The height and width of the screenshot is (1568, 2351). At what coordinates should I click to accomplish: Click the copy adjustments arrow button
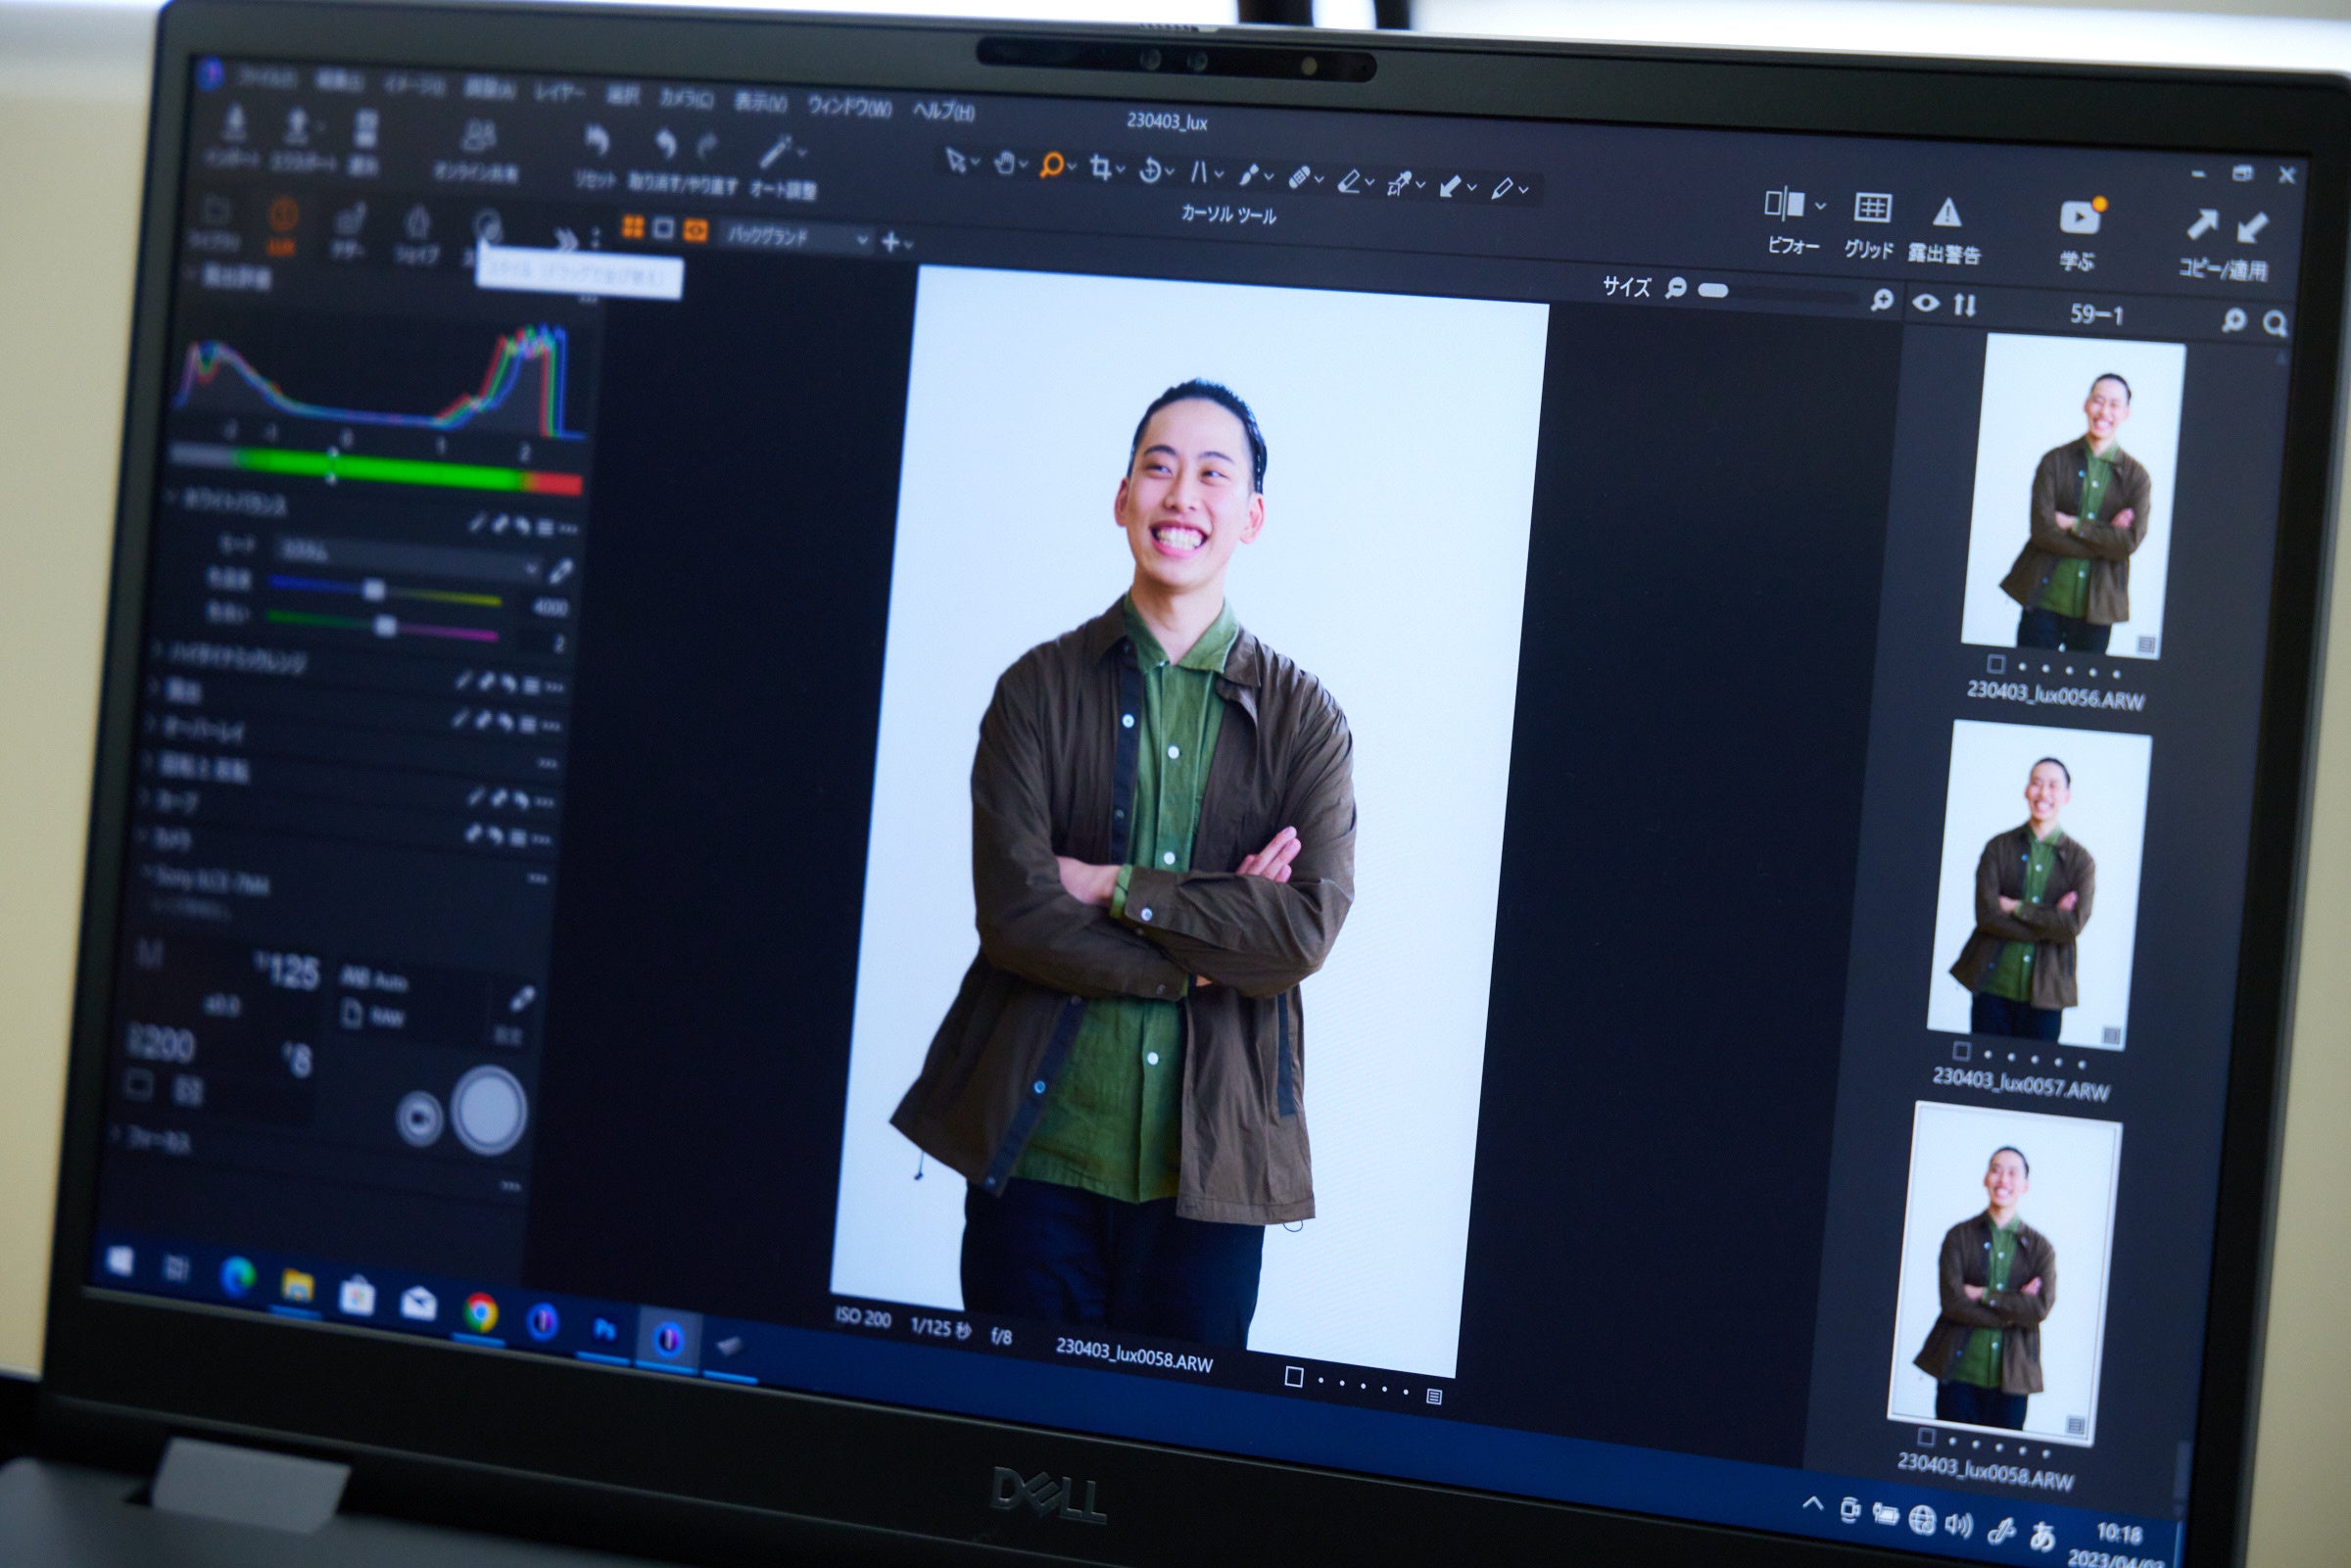(x=2201, y=225)
